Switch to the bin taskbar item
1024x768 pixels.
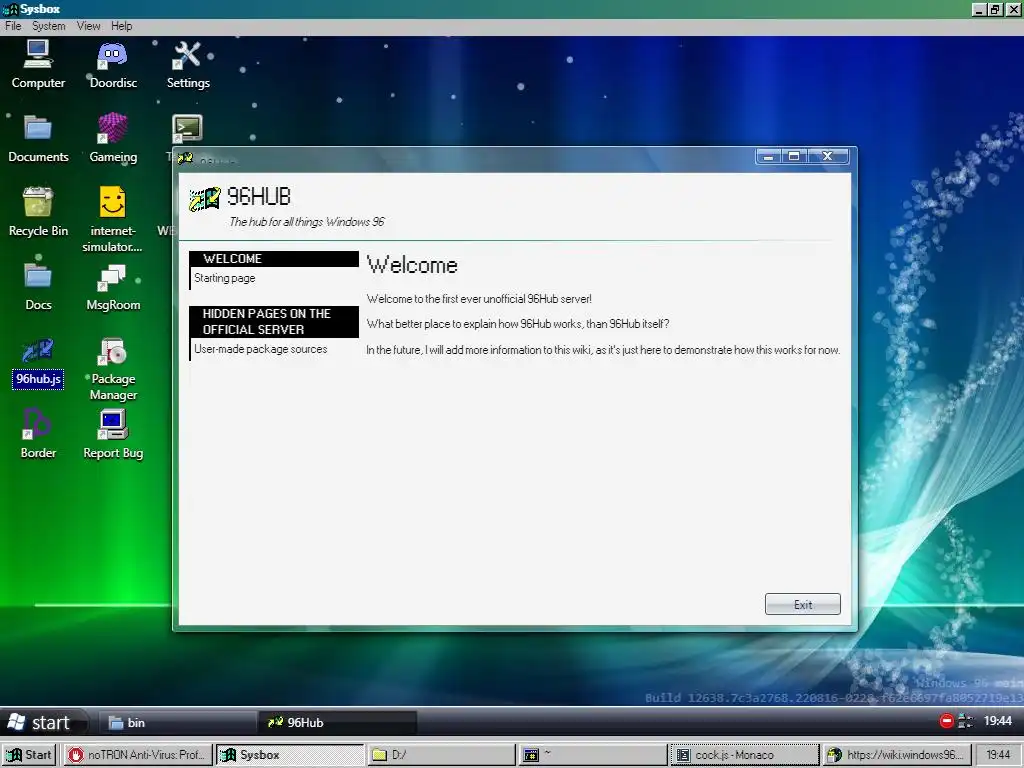pyautogui.click(x=176, y=723)
